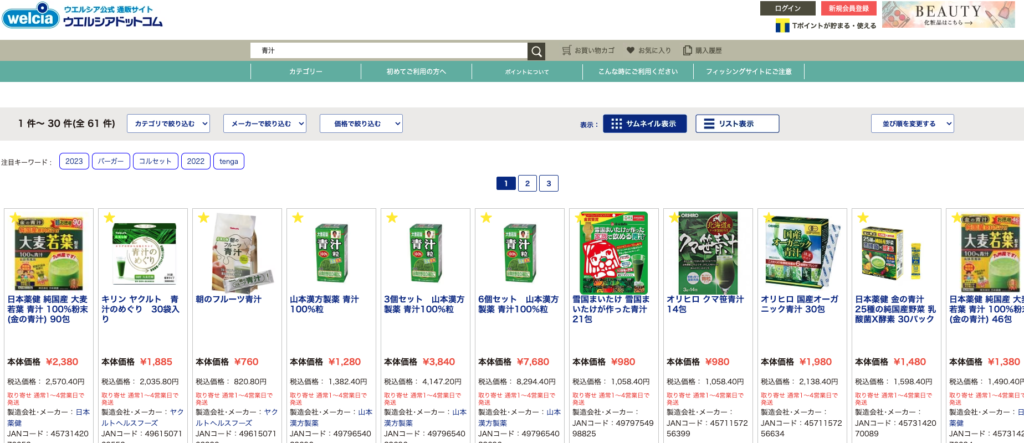
Task: Open the shopping cart (お買い物カゴ)
Action: [588, 50]
